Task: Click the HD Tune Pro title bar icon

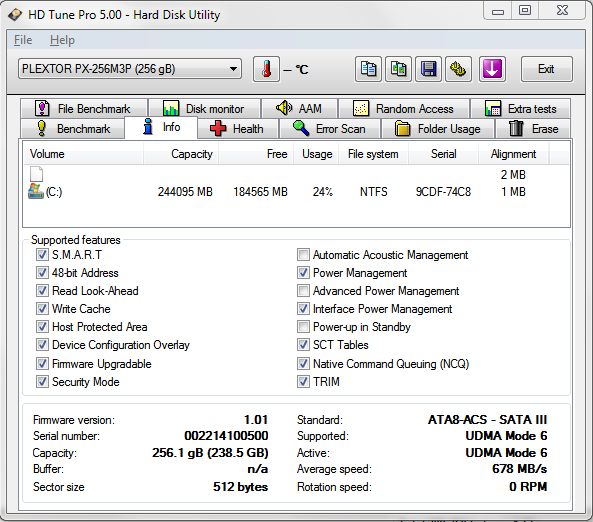Action: 15,15
